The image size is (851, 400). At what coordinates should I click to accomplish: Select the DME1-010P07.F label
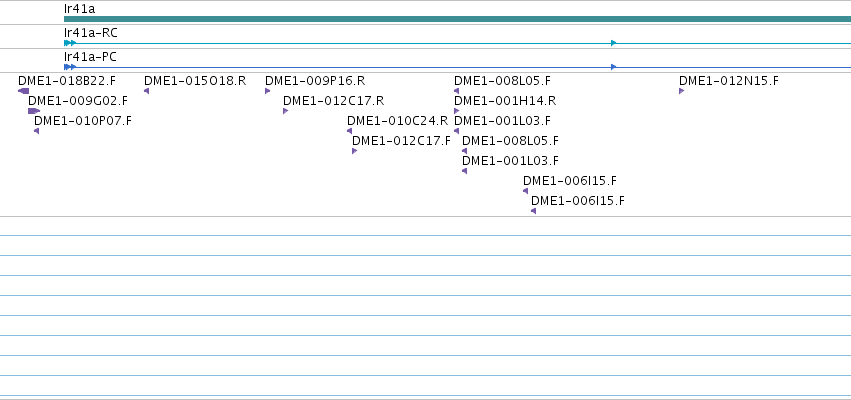coord(82,121)
